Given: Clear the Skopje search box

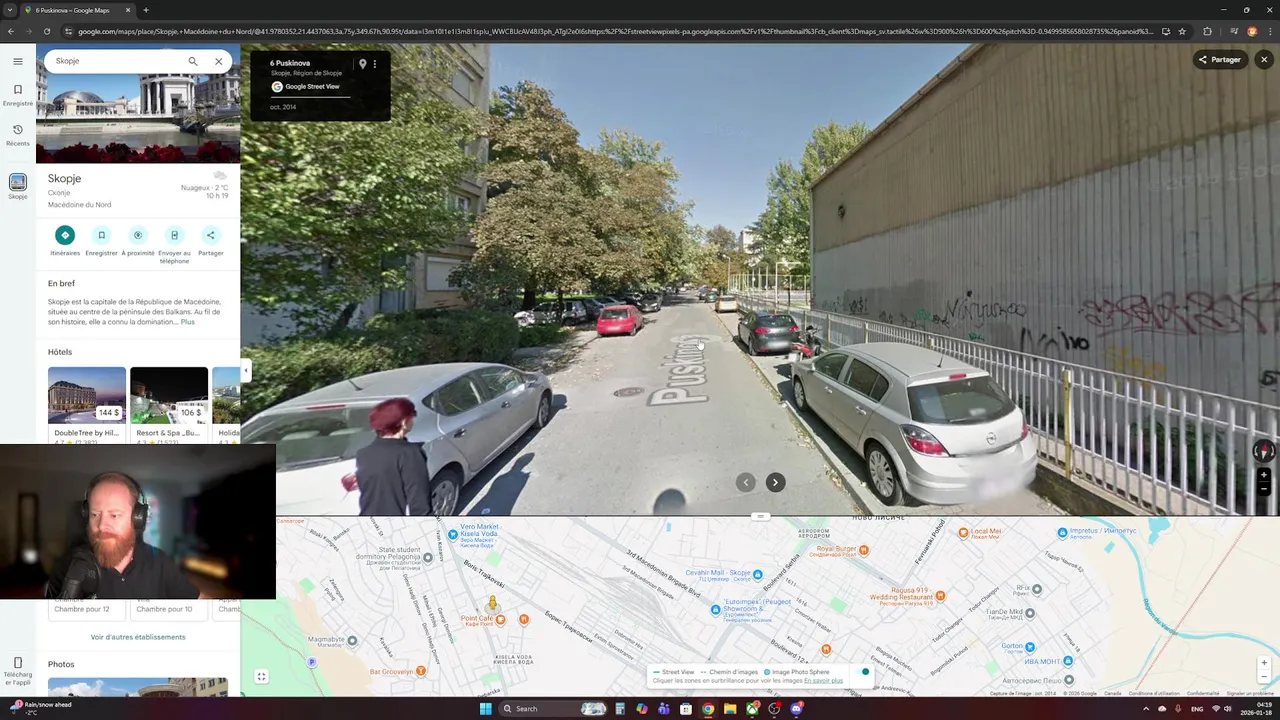Looking at the screenshot, I should pyautogui.click(x=219, y=61).
